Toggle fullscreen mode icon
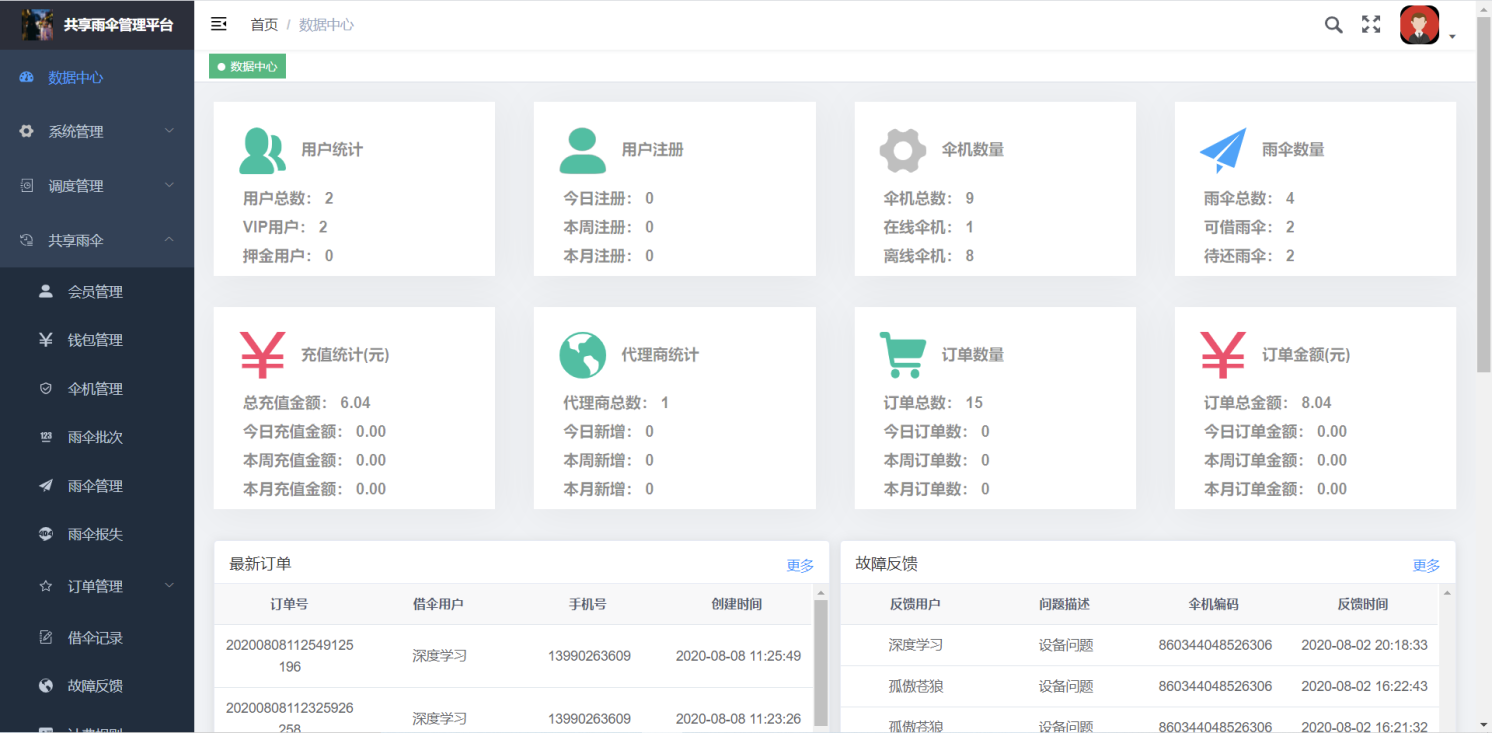The height and width of the screenshot is (733, 1492). [x=1371, y=25]
